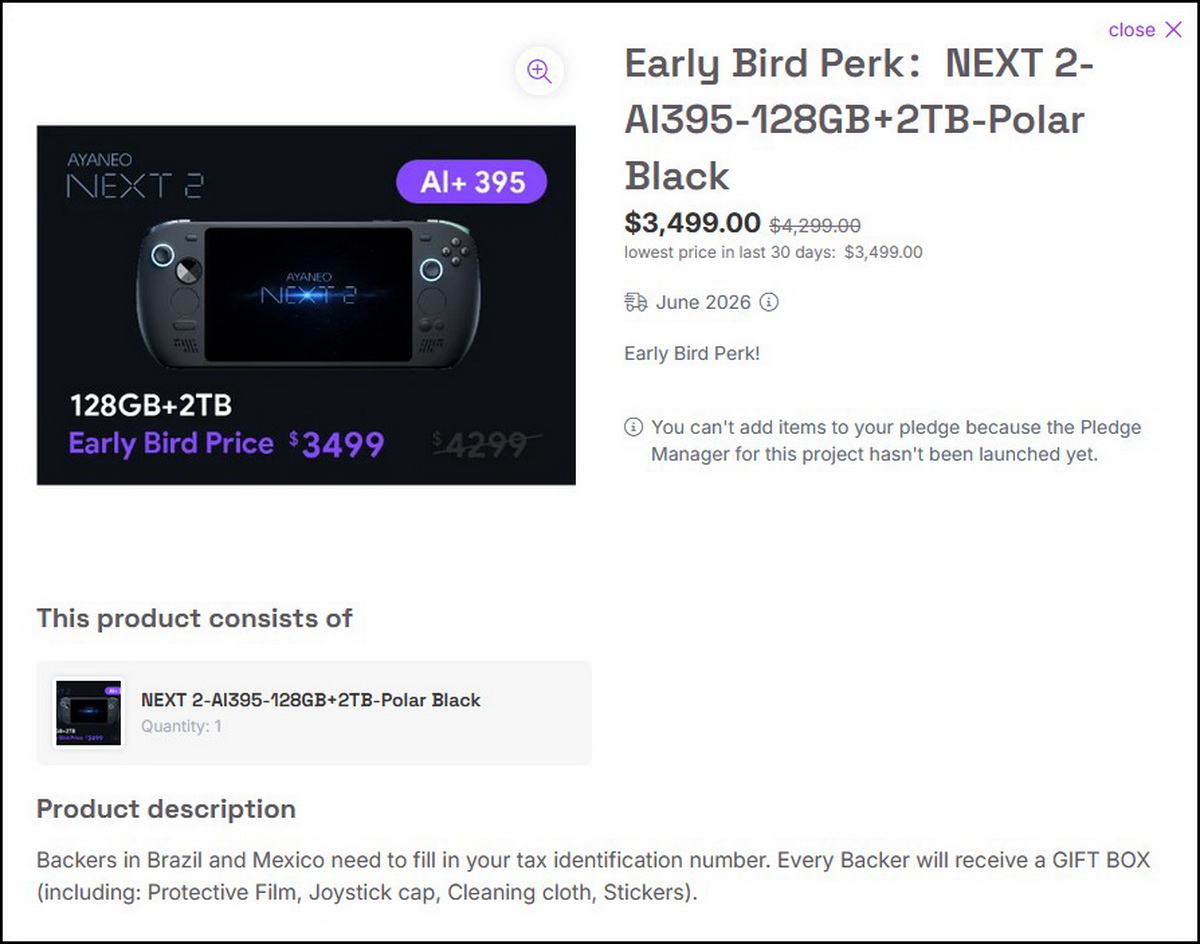Click the Early Bird Price $3499 text on the image

point(226,444)
